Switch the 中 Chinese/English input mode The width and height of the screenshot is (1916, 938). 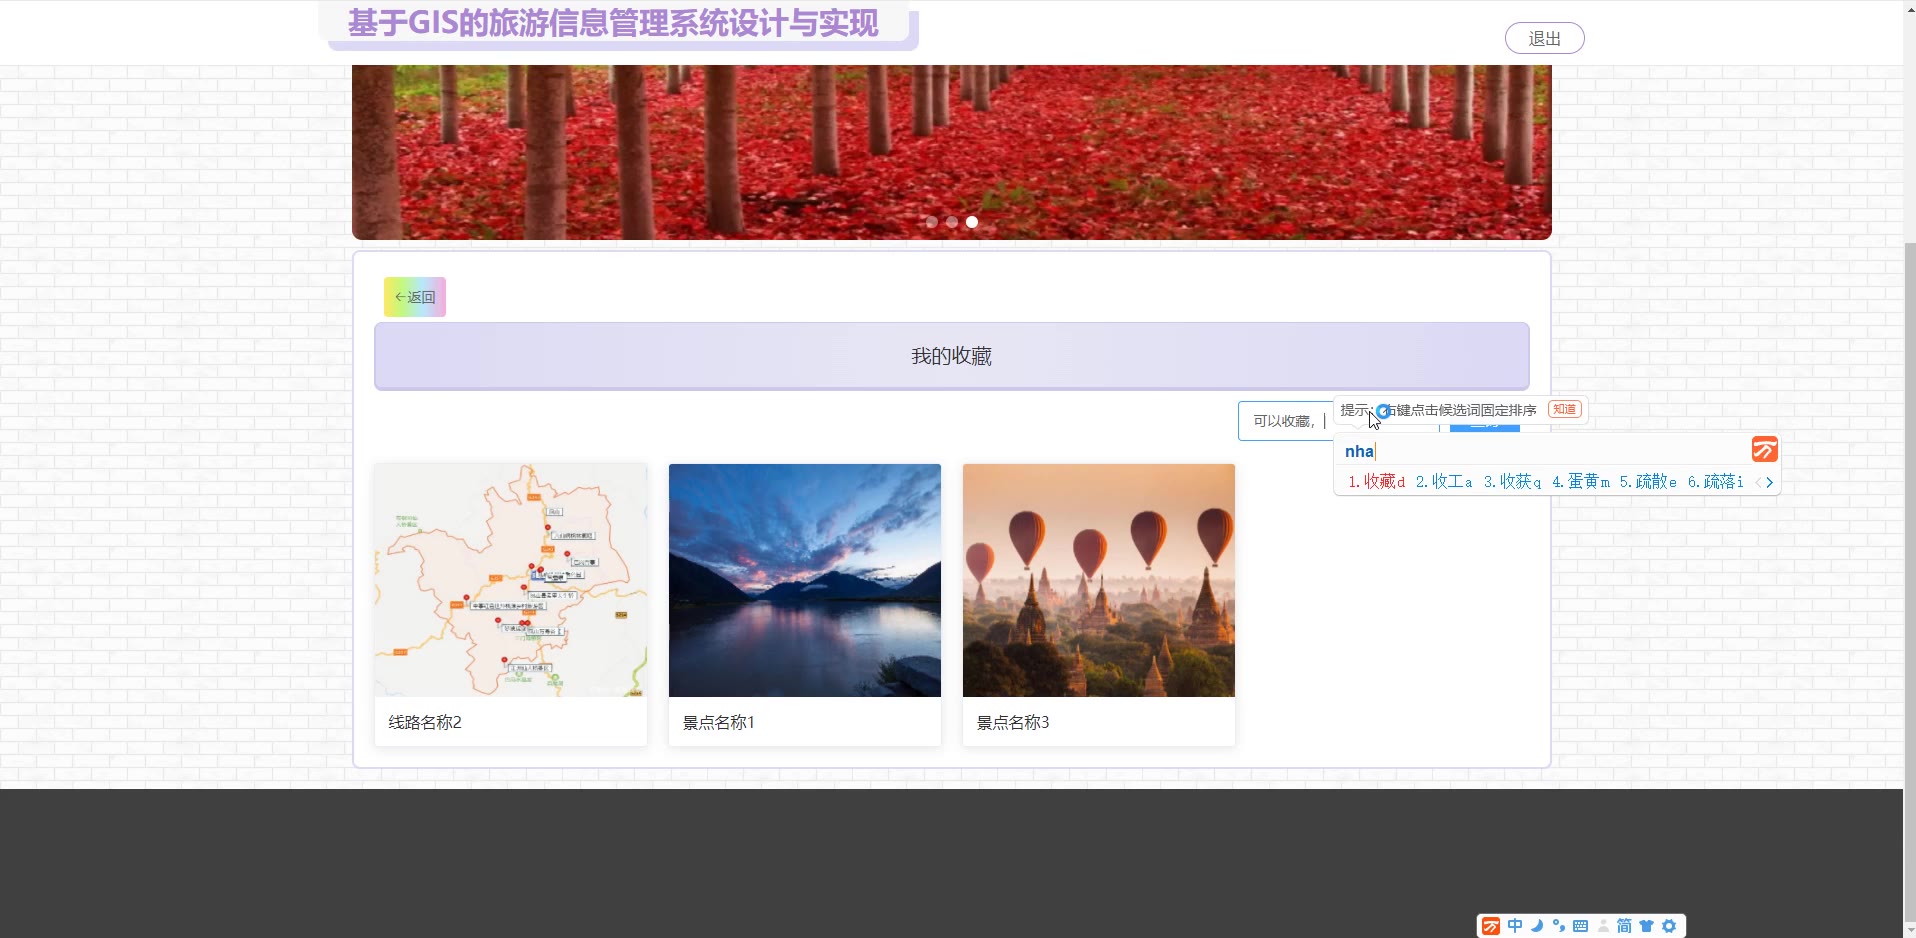click(1515, 926)
